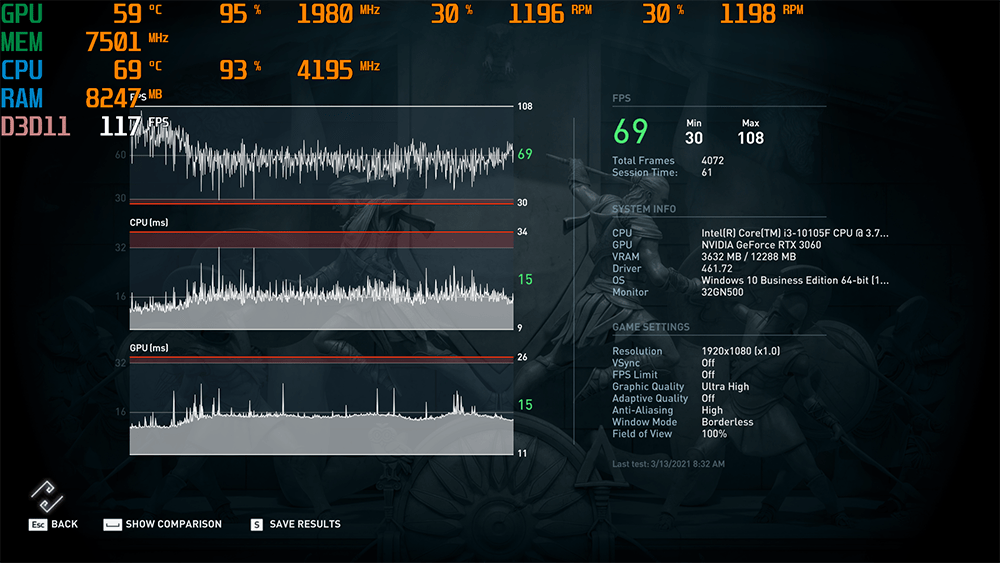Screen dimensions: 1000x563
Task: Click GPU clock reading 1980 MHz
Action: [x=339, y=13]
